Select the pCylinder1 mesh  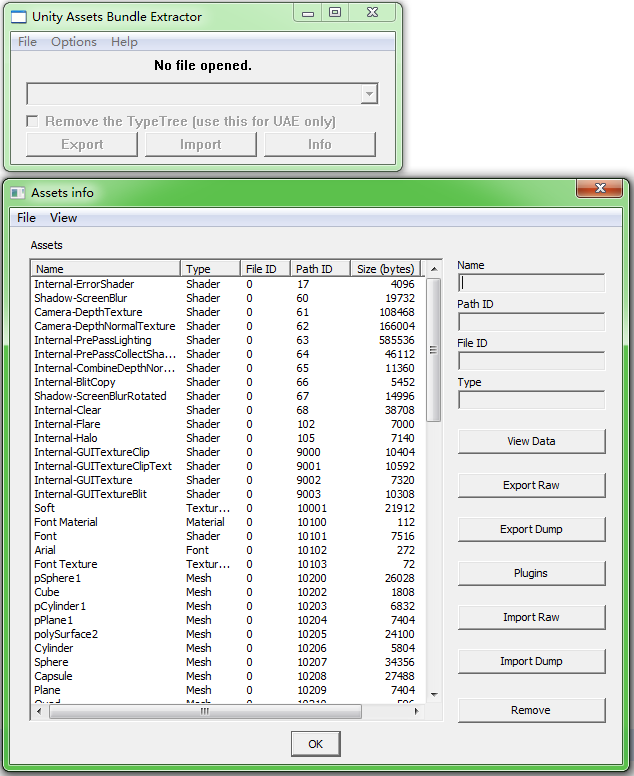pyautogui.click(x=228, y=606)
